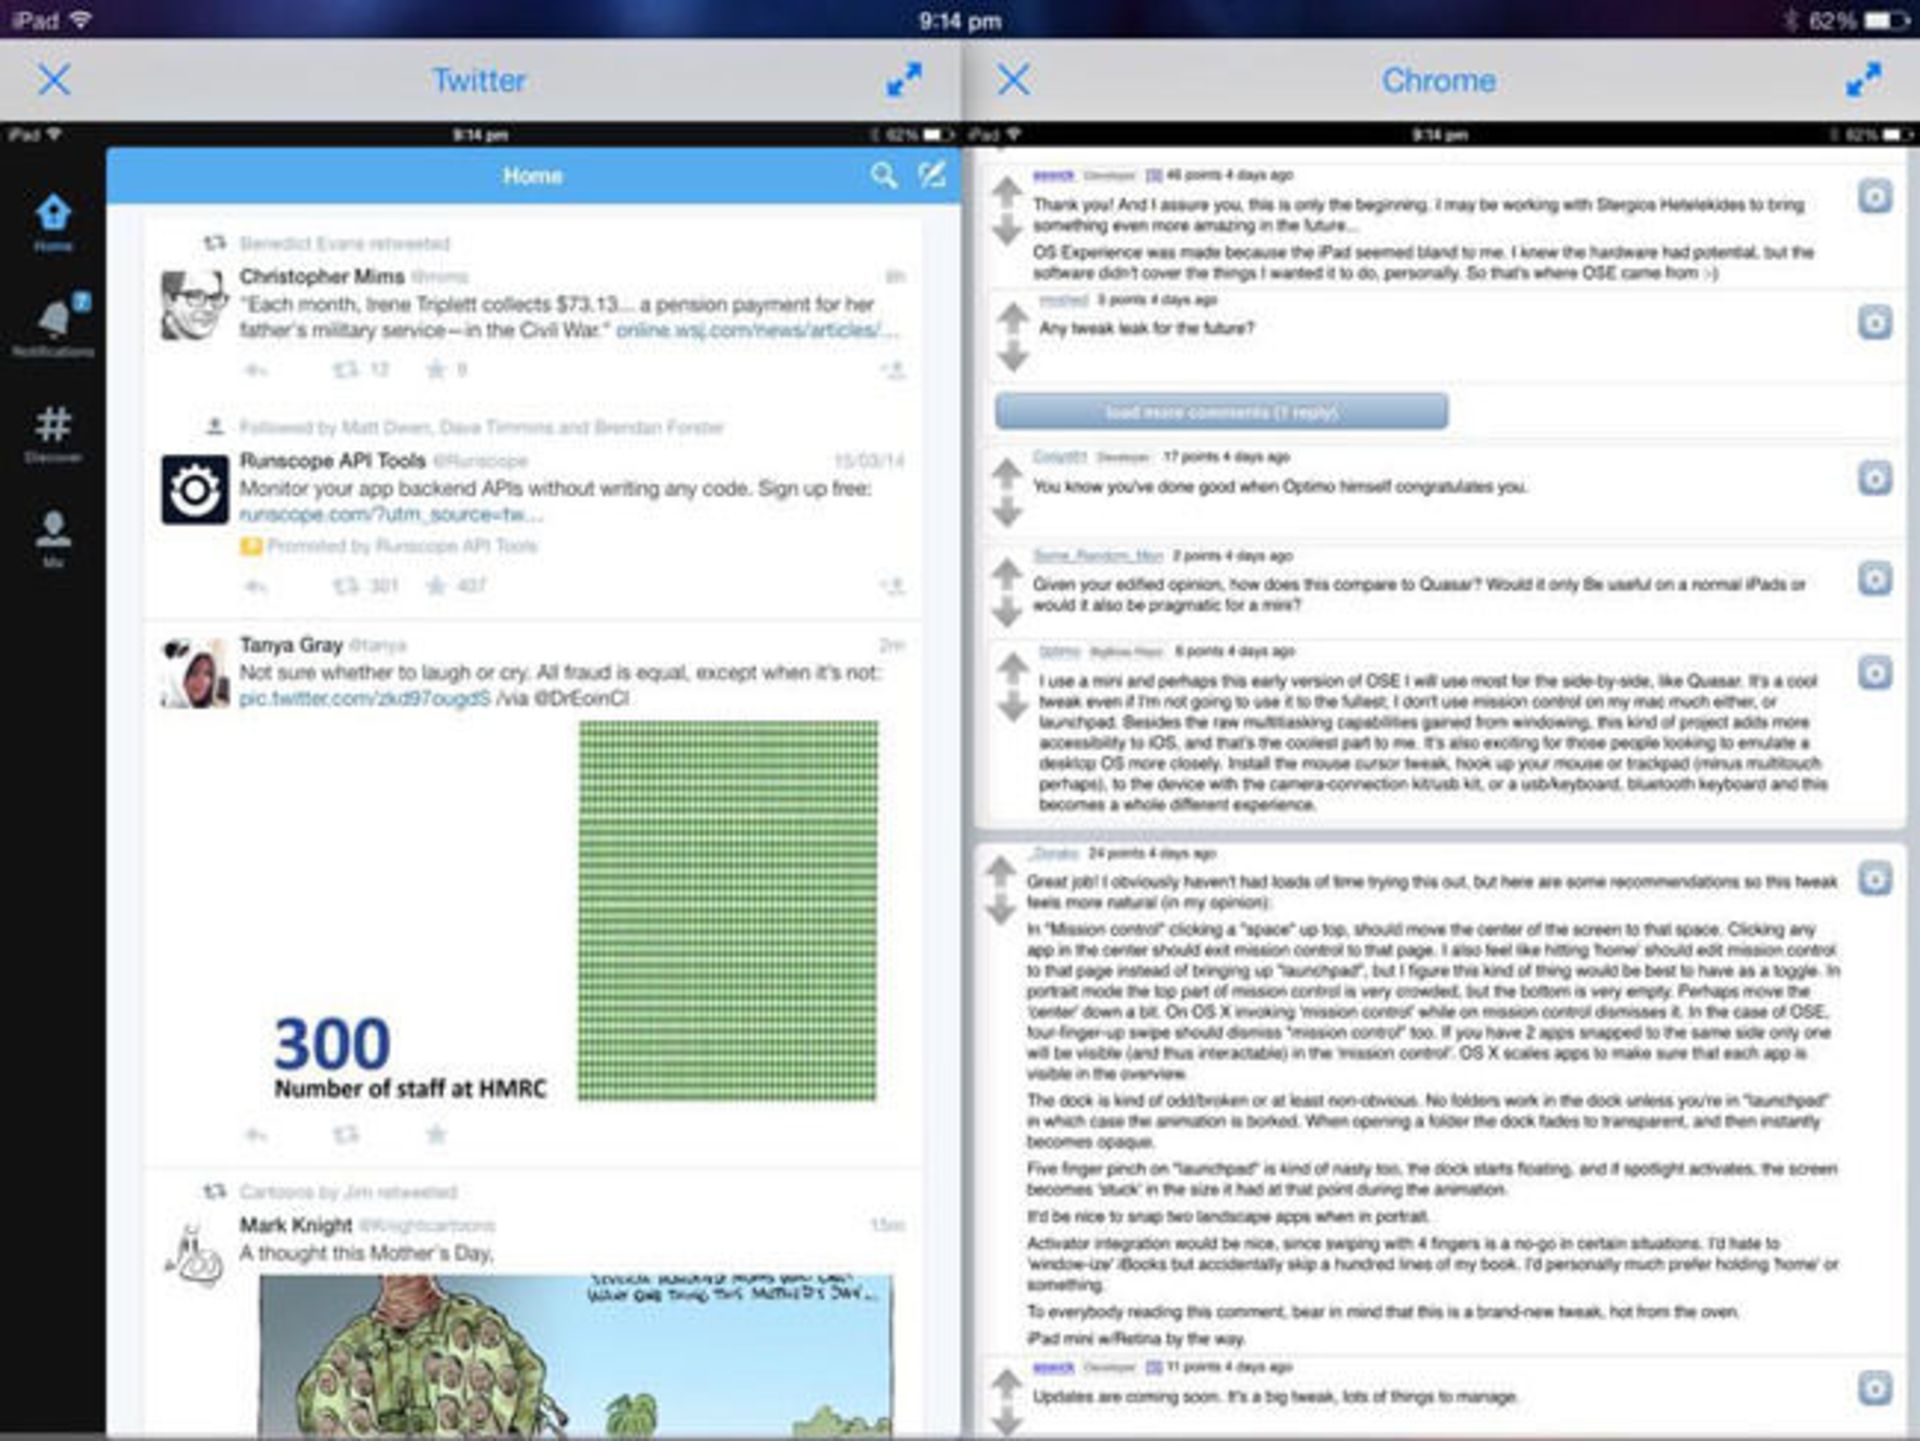Favorite Tanya Gray tweet
1920x1441 pixels.
point(436,1134)
